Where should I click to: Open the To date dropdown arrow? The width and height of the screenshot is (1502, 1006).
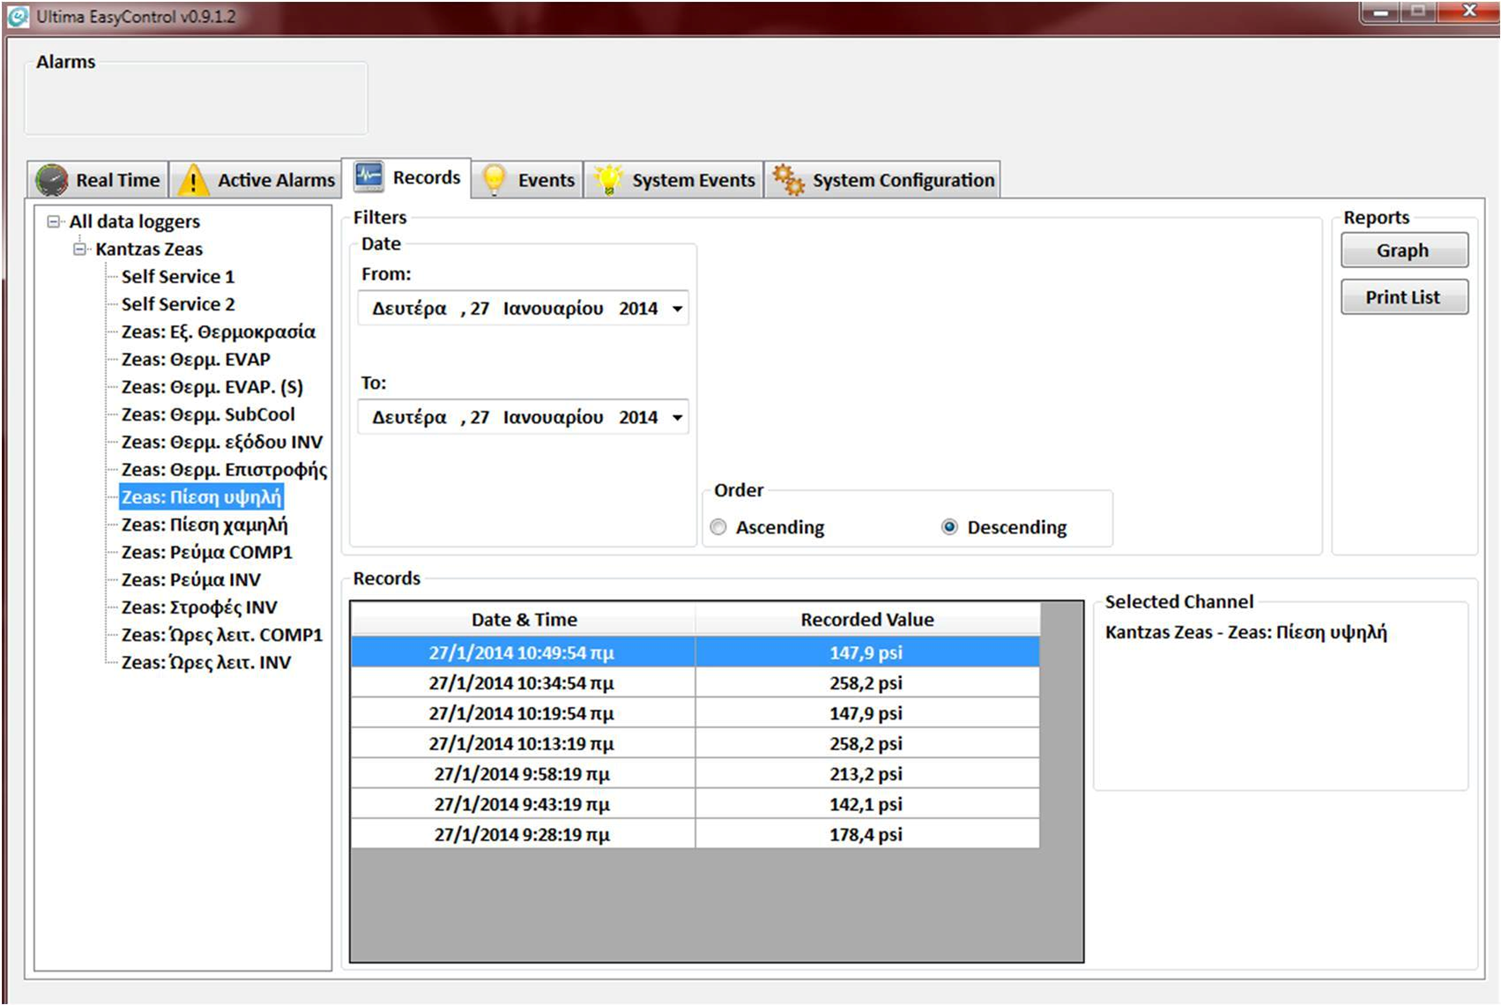[x=677, y=418]
